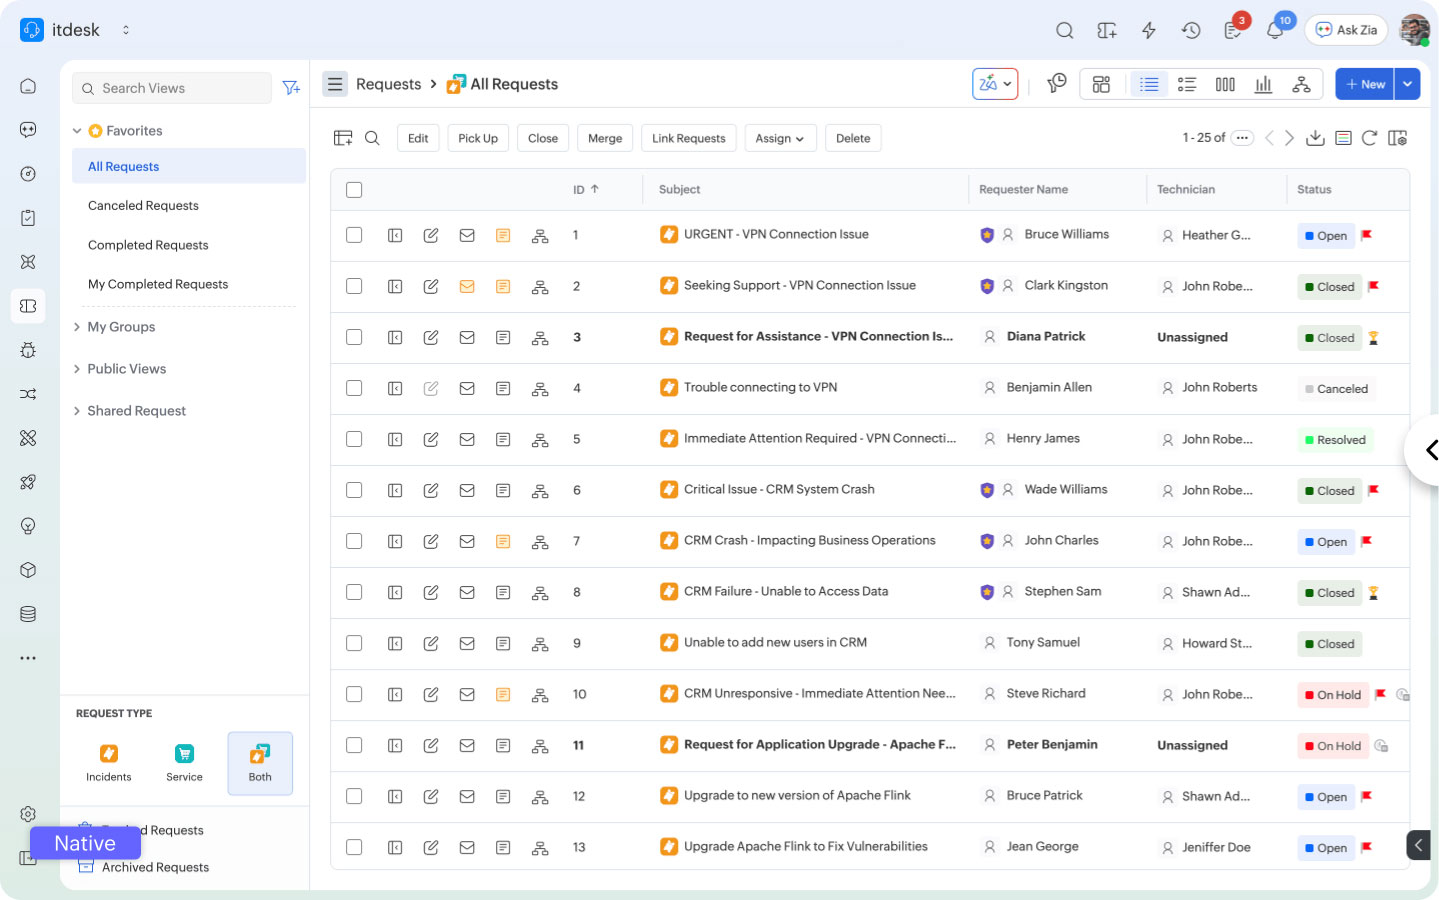
Task: Select the My Completed Requests view
Action: (x=158, y=284)
